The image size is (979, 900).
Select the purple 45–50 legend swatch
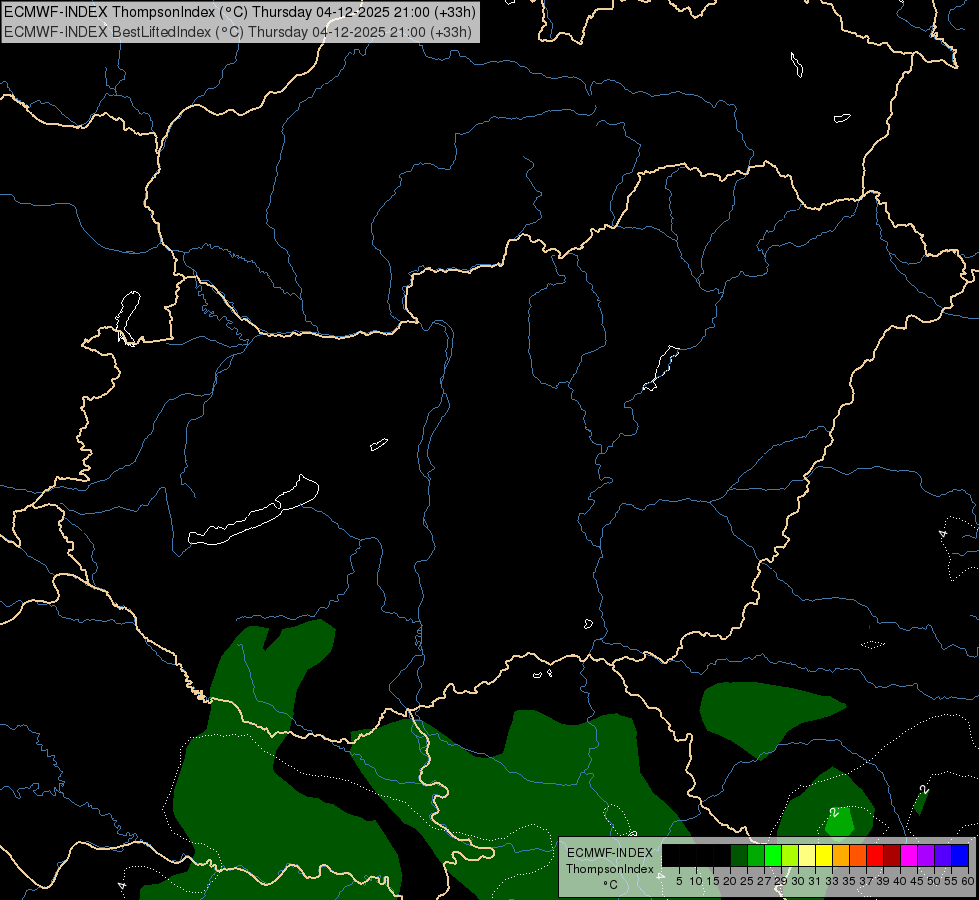point(926,855)
